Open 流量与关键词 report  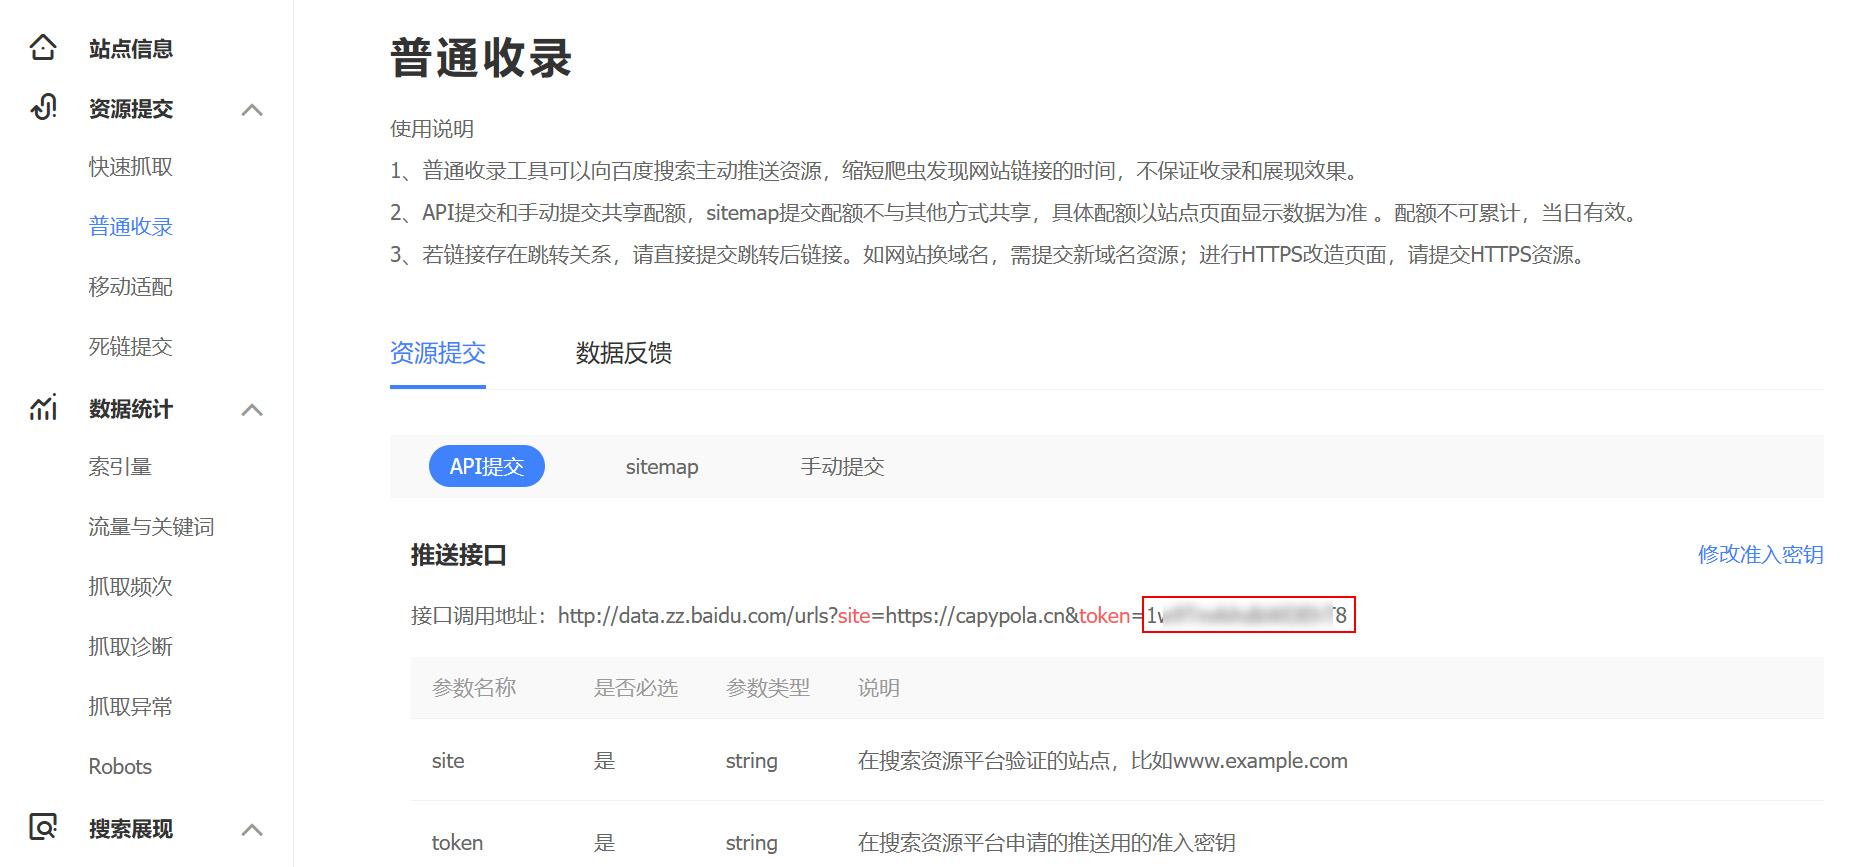(x=151, y=527)
